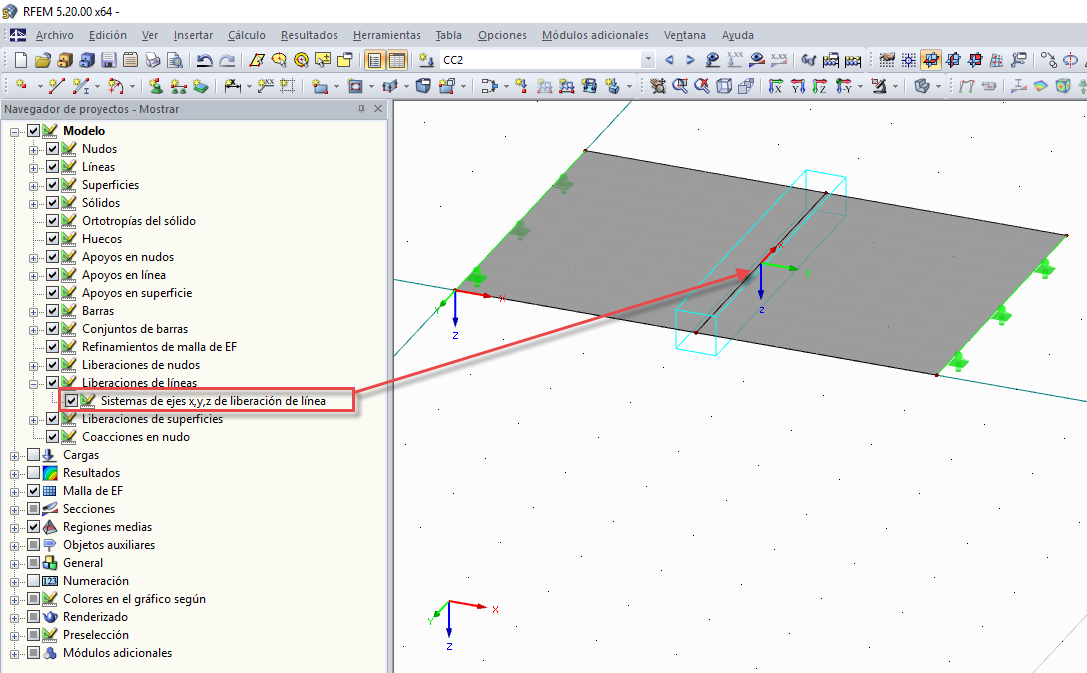Expand the Regiones medias node
This screenshot has width=1087, height=673.
click(x=15, y=527)
